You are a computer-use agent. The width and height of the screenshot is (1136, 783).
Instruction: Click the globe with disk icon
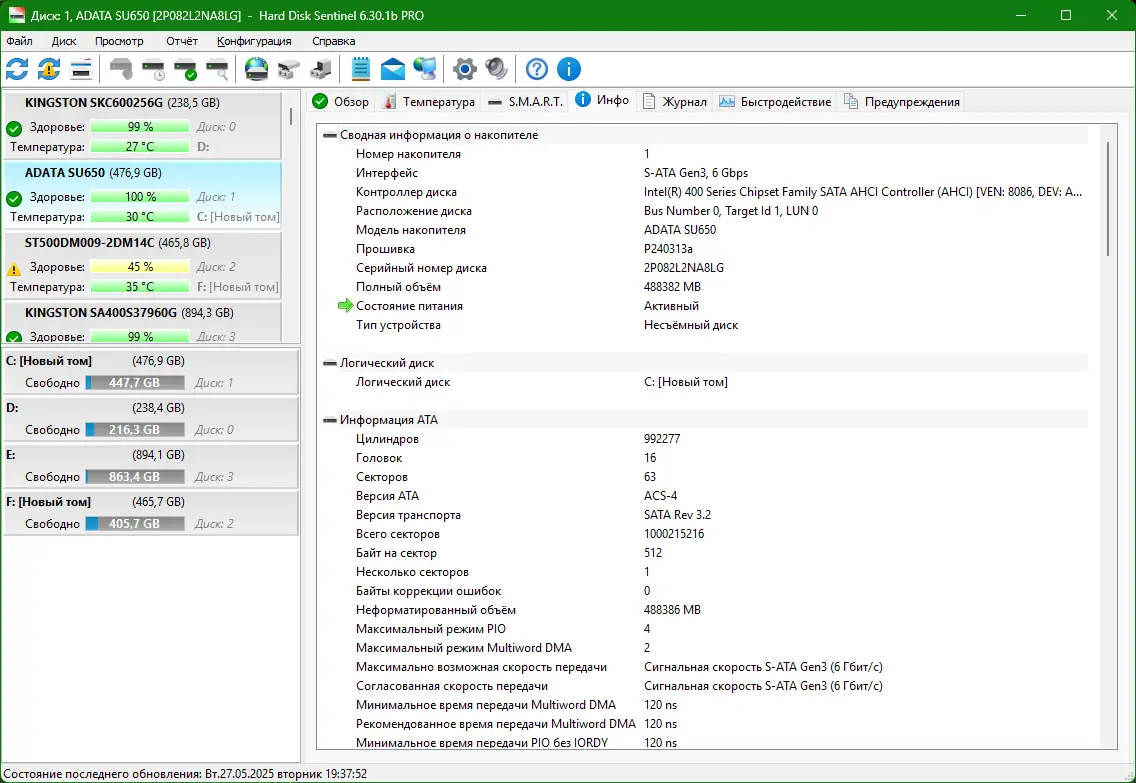(257, 69)
